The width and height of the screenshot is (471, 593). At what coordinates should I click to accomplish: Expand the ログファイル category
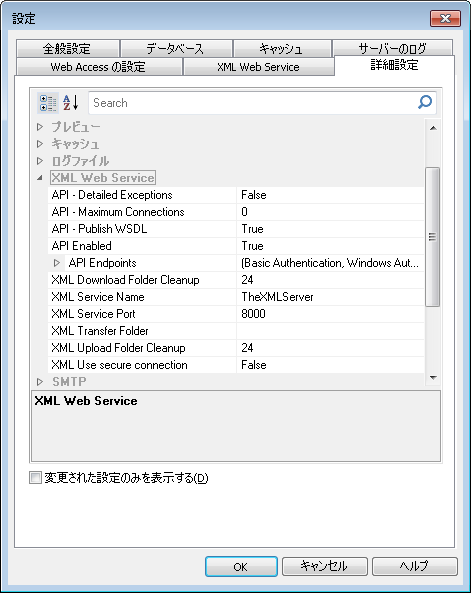pyautogui.click(x=40, y=161)
